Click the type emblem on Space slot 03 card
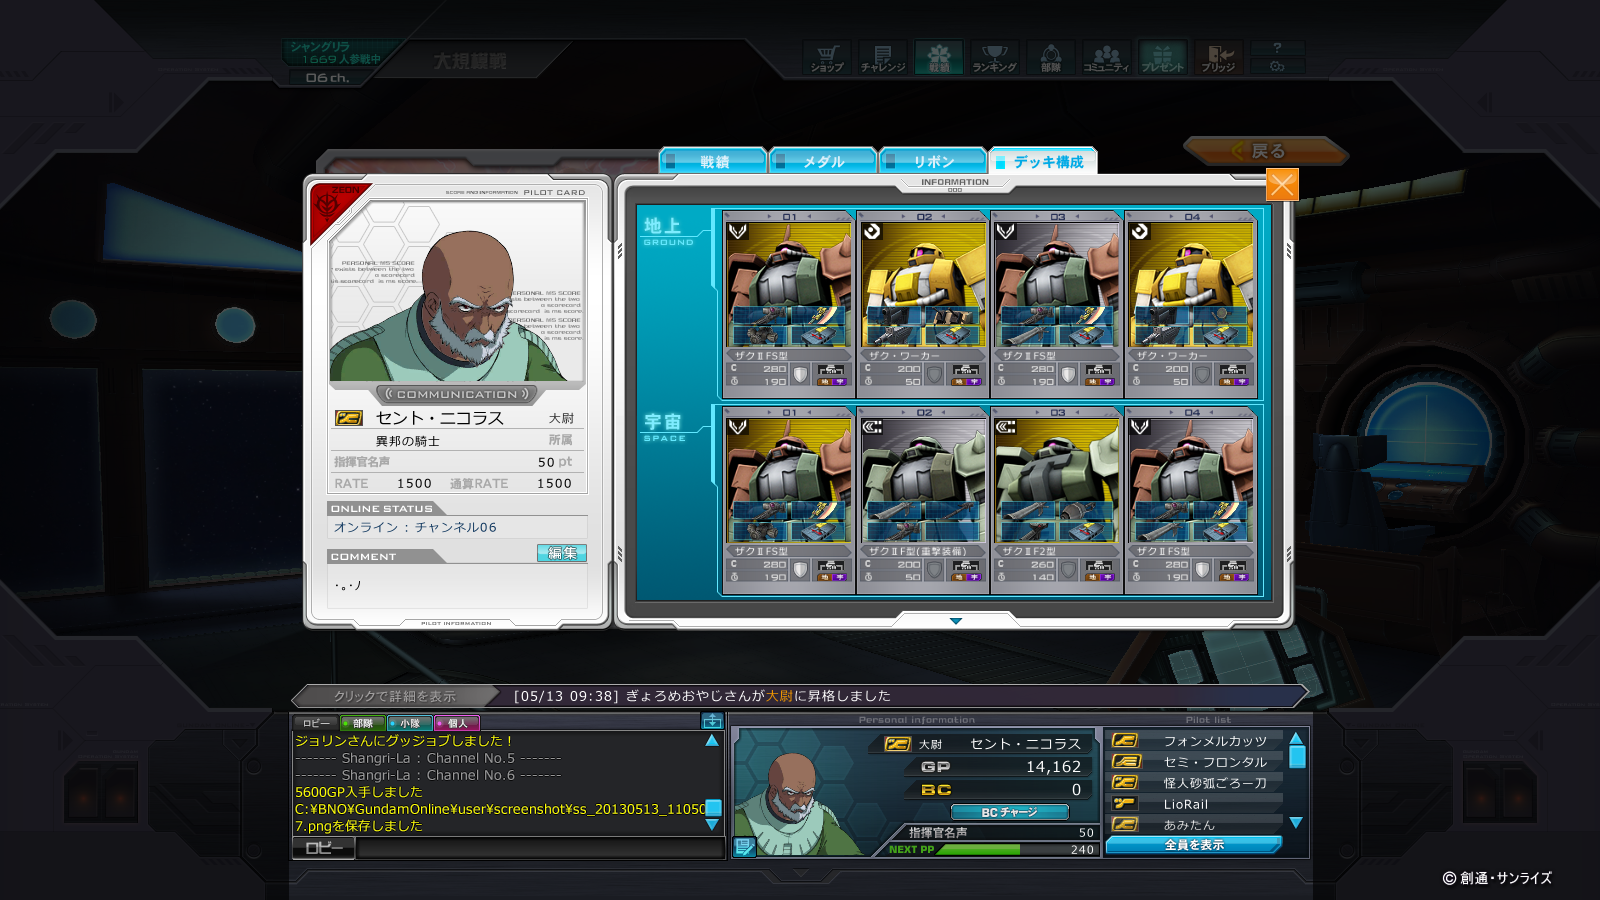Image resolution: width=1600 pixels, height=900 pixels. pyautogui.click(x=1006, y=427)
